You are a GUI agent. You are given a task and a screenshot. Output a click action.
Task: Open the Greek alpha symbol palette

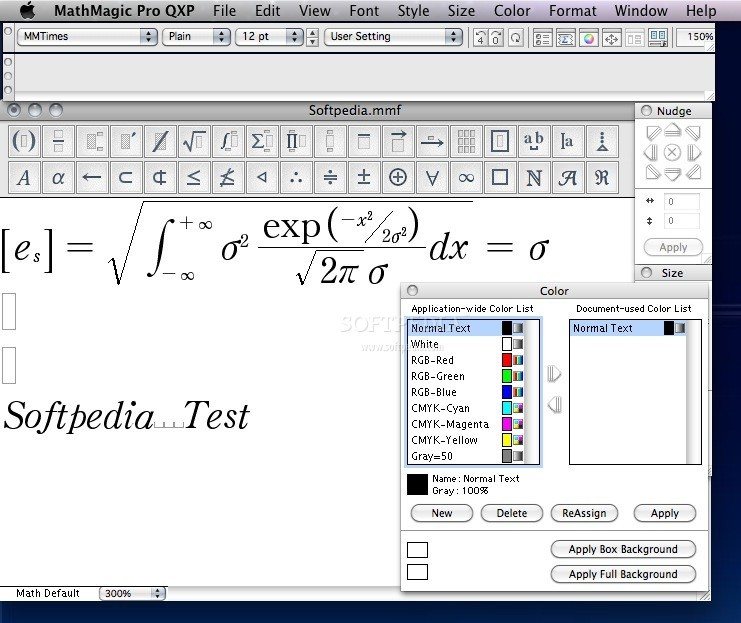[x=58, y=178]
